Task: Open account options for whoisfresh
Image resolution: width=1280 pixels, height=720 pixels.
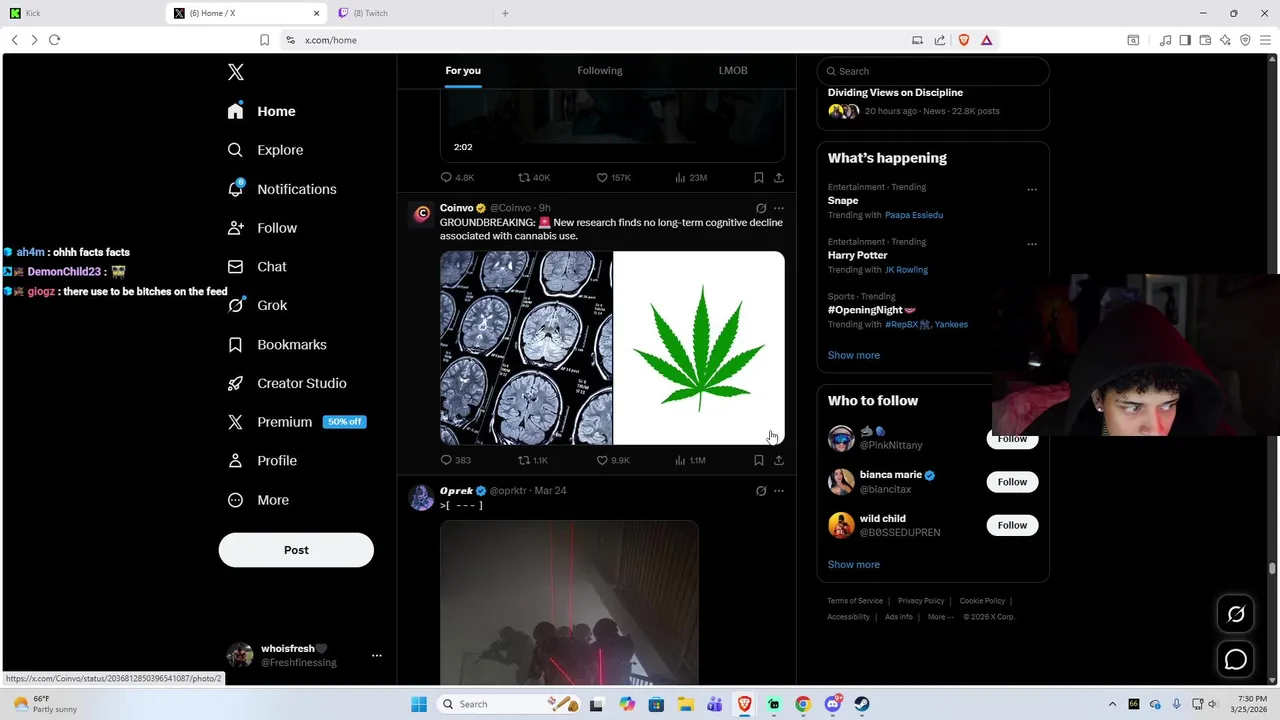Action: click(377, 656)
